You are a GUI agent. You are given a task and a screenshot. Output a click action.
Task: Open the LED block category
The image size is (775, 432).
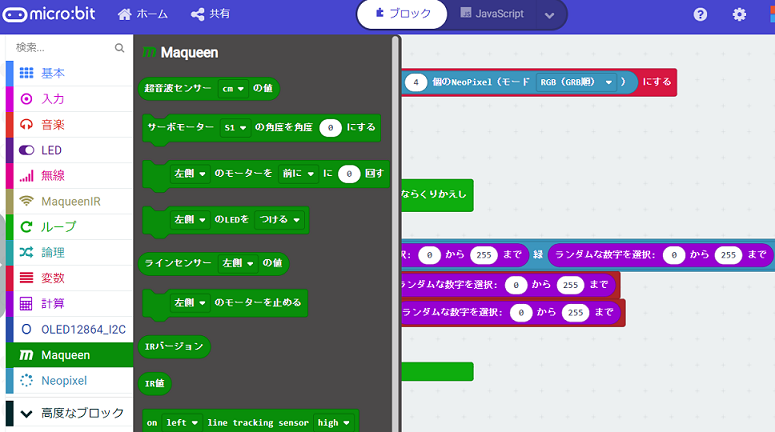click(x=69, y=150)
